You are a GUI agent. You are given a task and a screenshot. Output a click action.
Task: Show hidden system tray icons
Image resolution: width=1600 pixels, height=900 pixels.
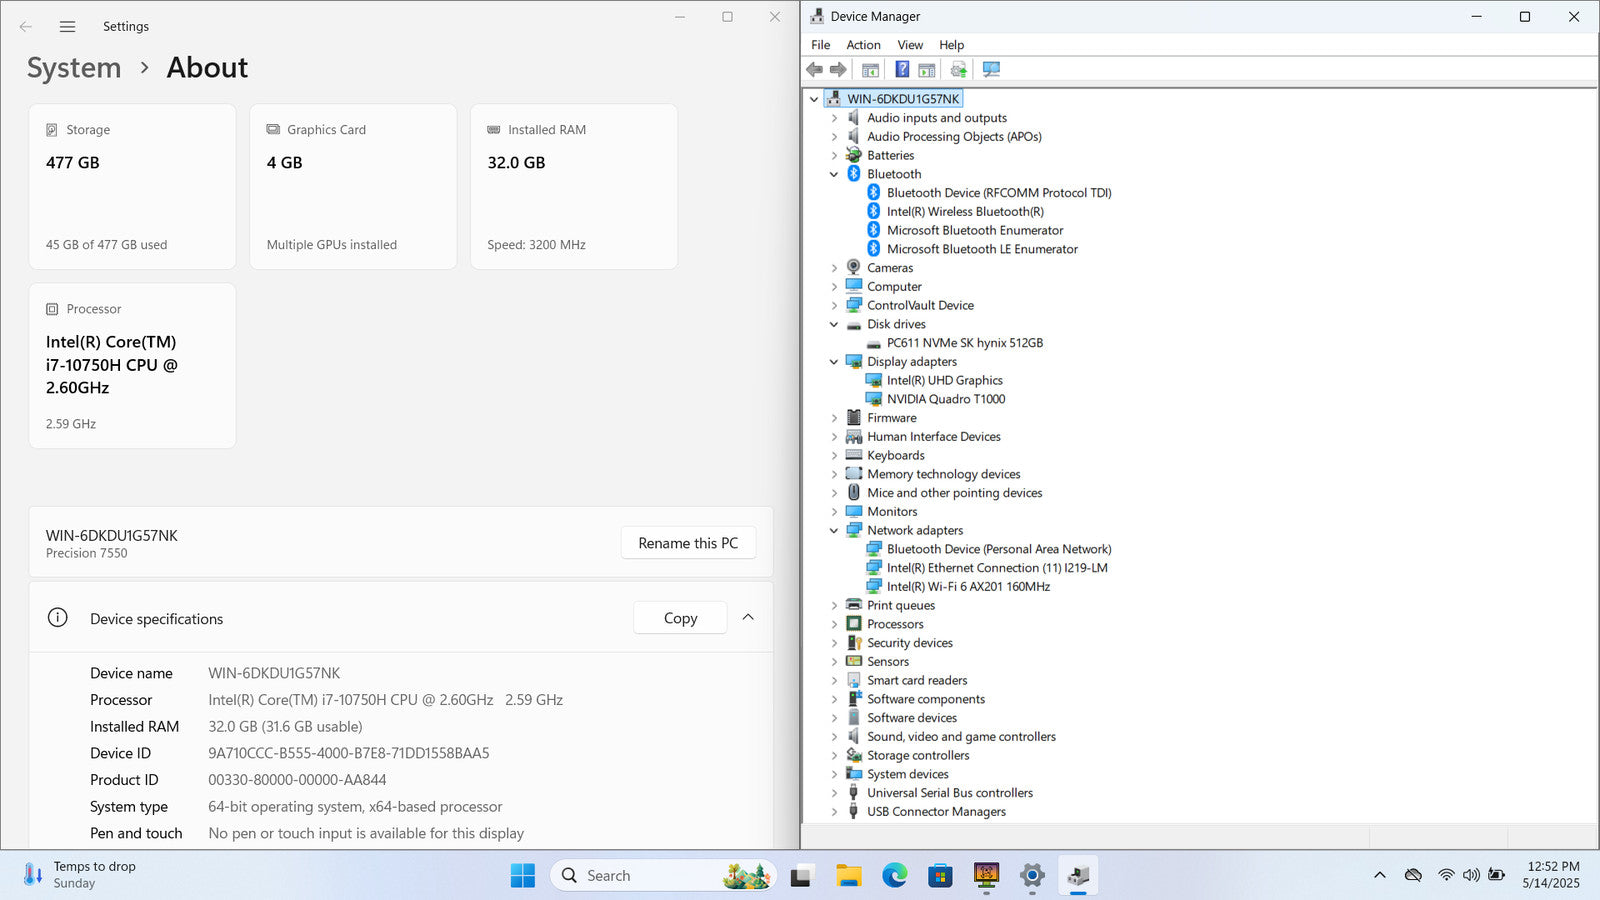1380,875
